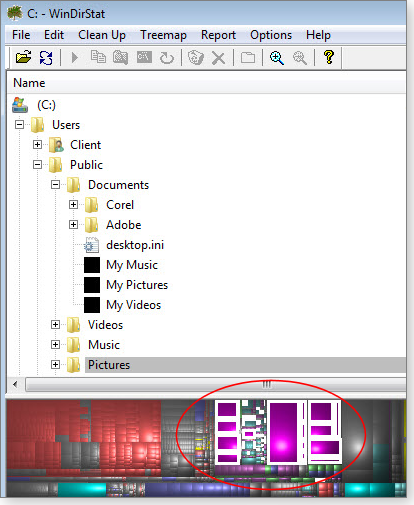
Task: Collapse the Documents folder
Action: tap(56, 185)
